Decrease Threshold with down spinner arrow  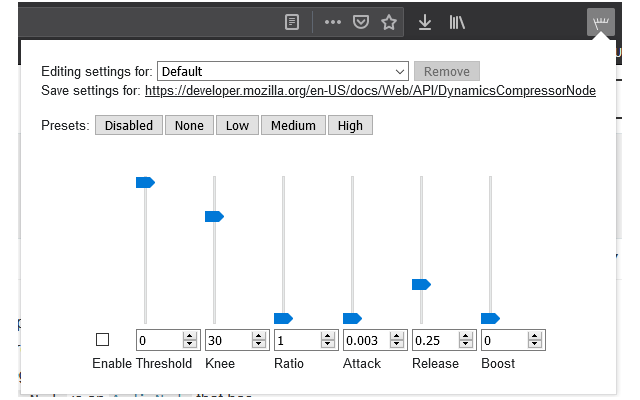coord(190,344)
